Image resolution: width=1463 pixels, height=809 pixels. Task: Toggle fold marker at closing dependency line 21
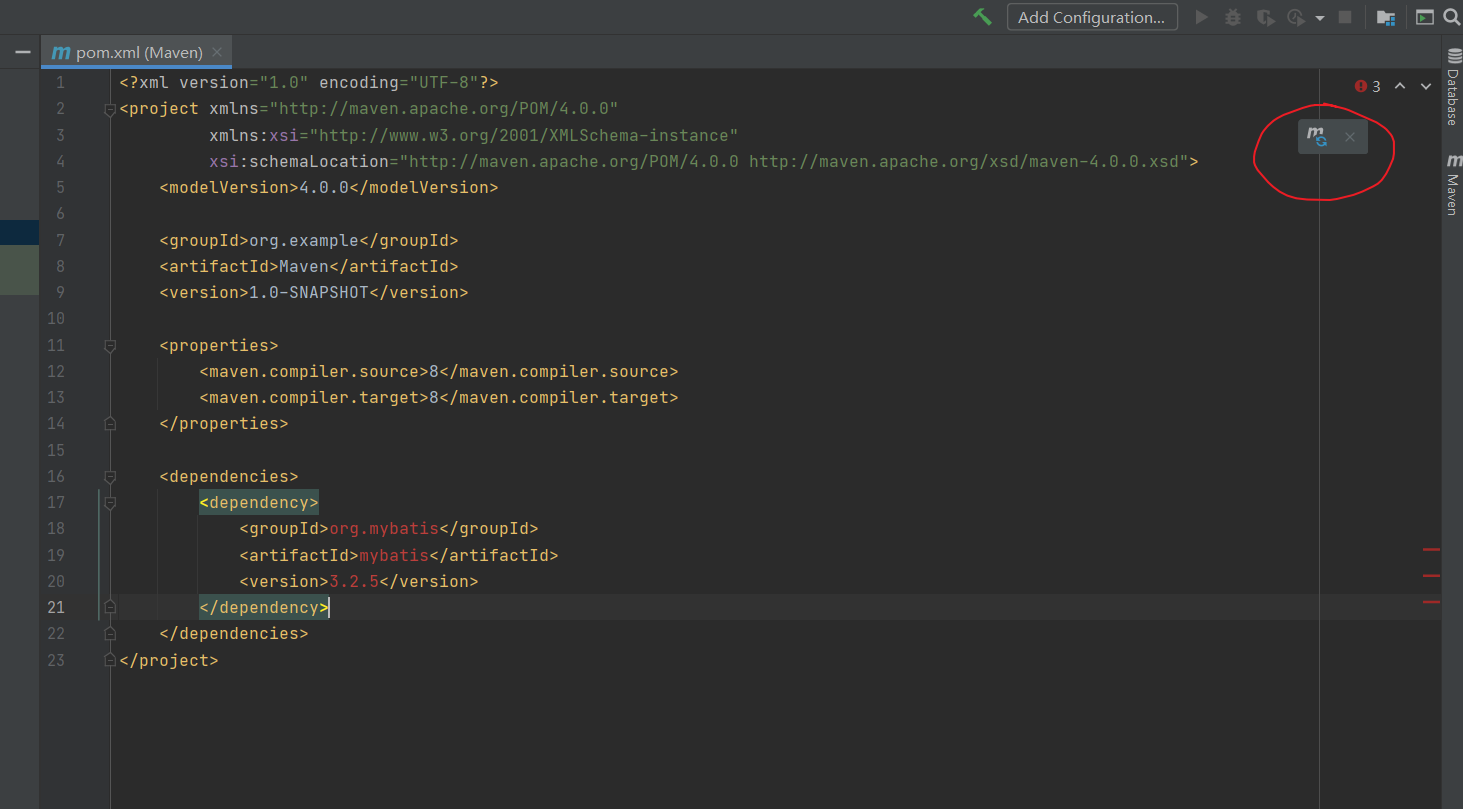[x=110, y=607]
